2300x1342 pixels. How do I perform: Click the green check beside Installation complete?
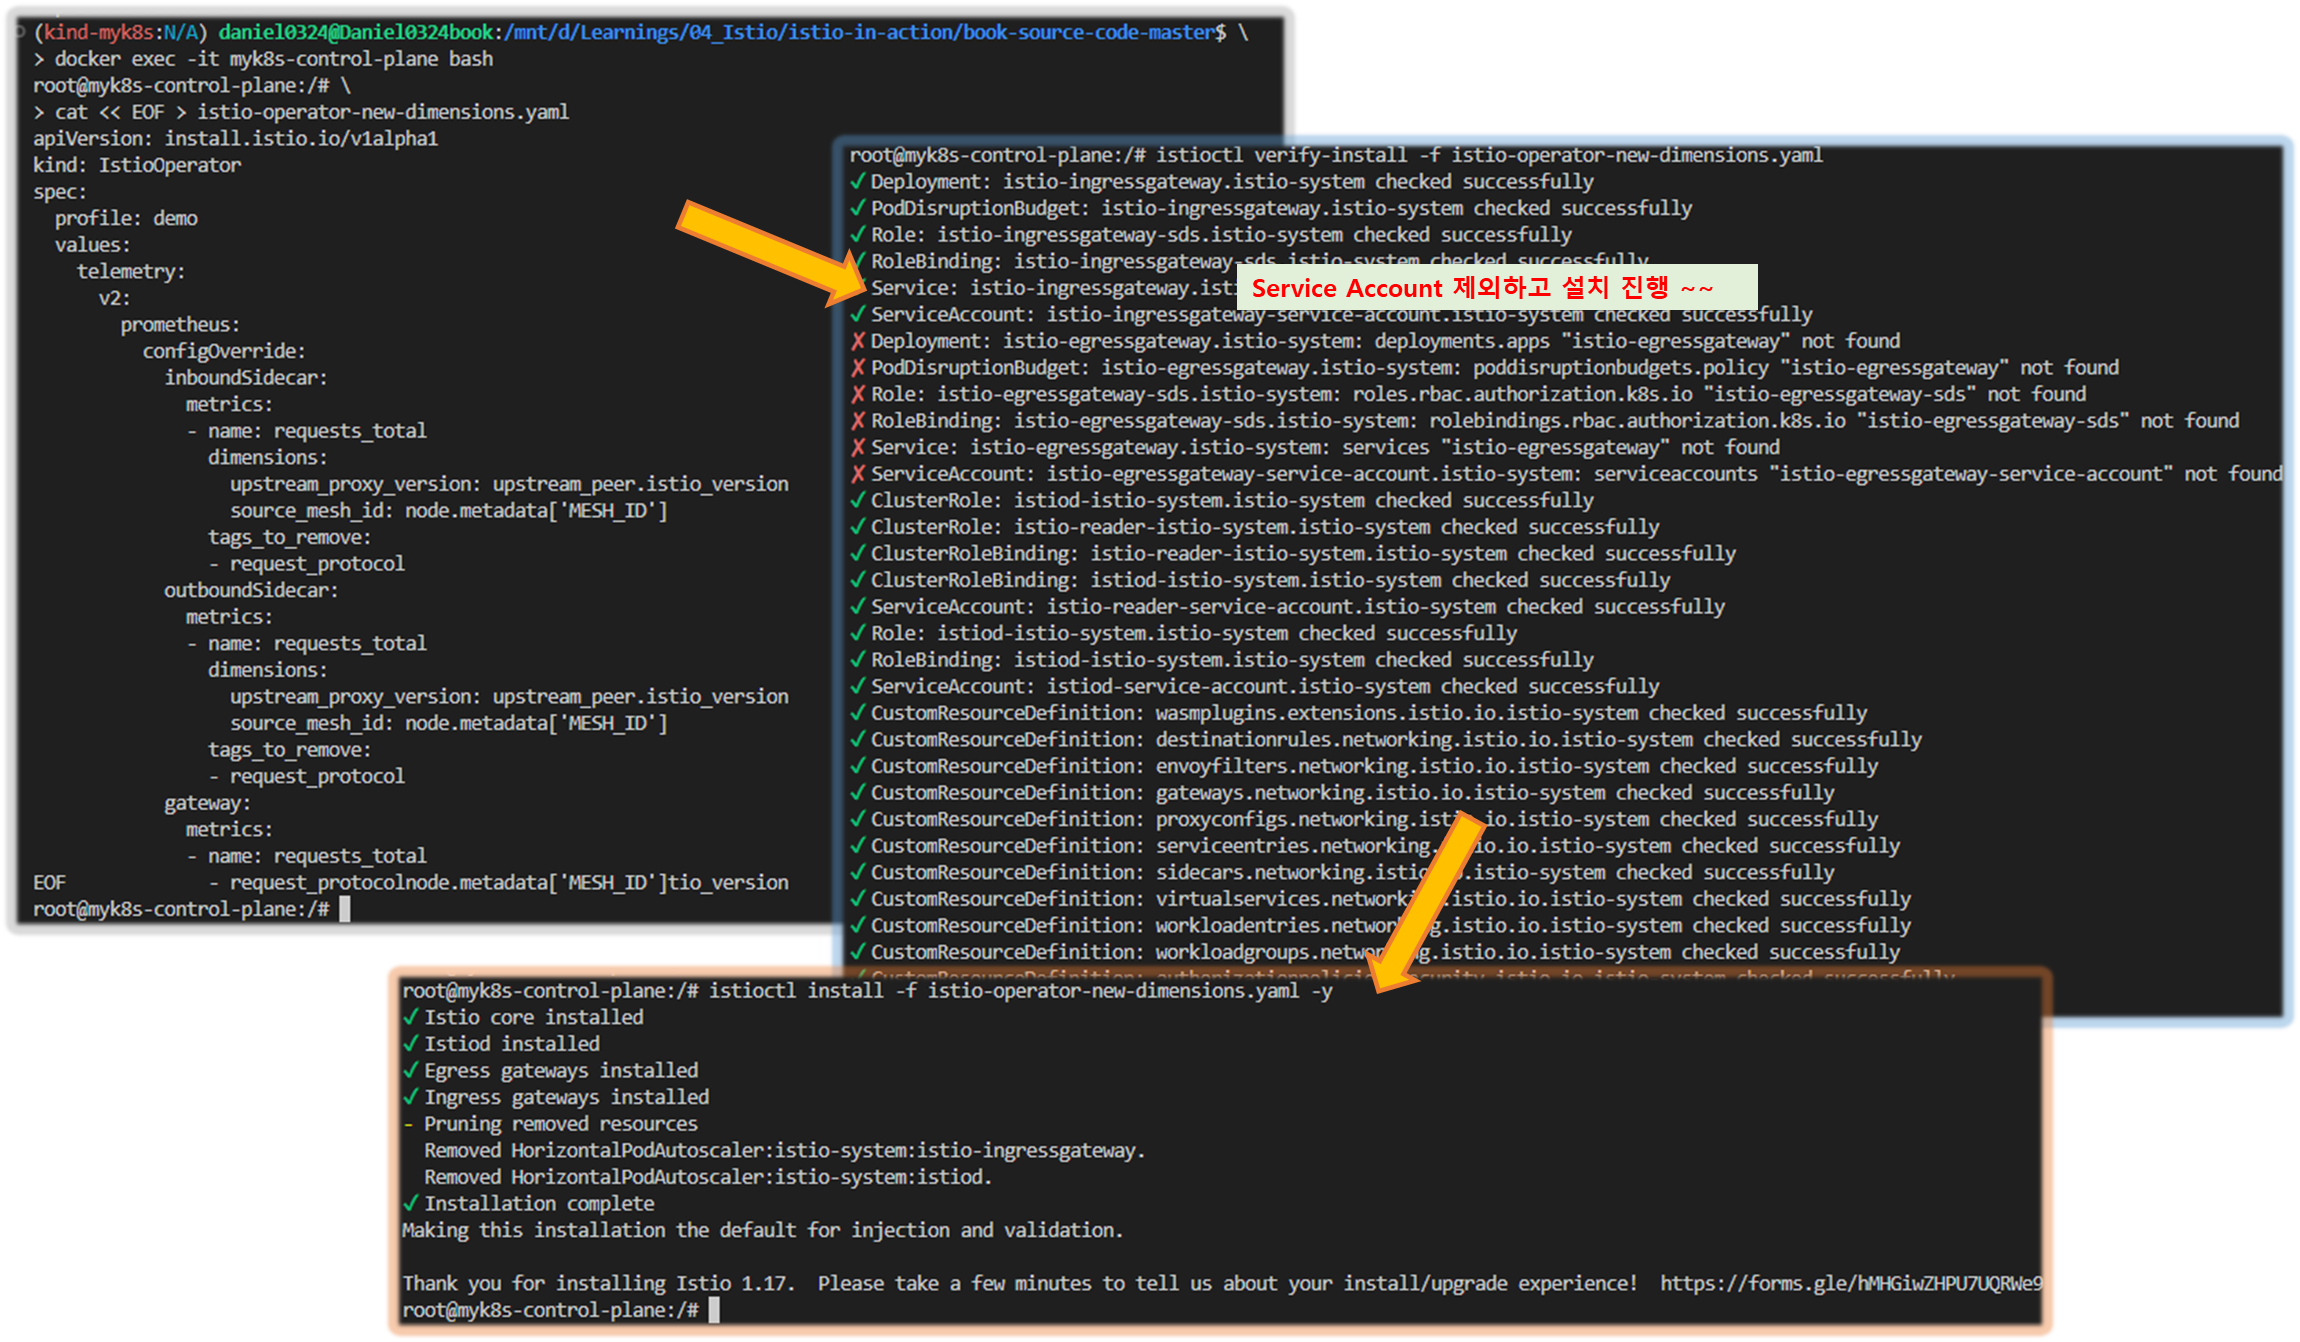point(410,1203)
